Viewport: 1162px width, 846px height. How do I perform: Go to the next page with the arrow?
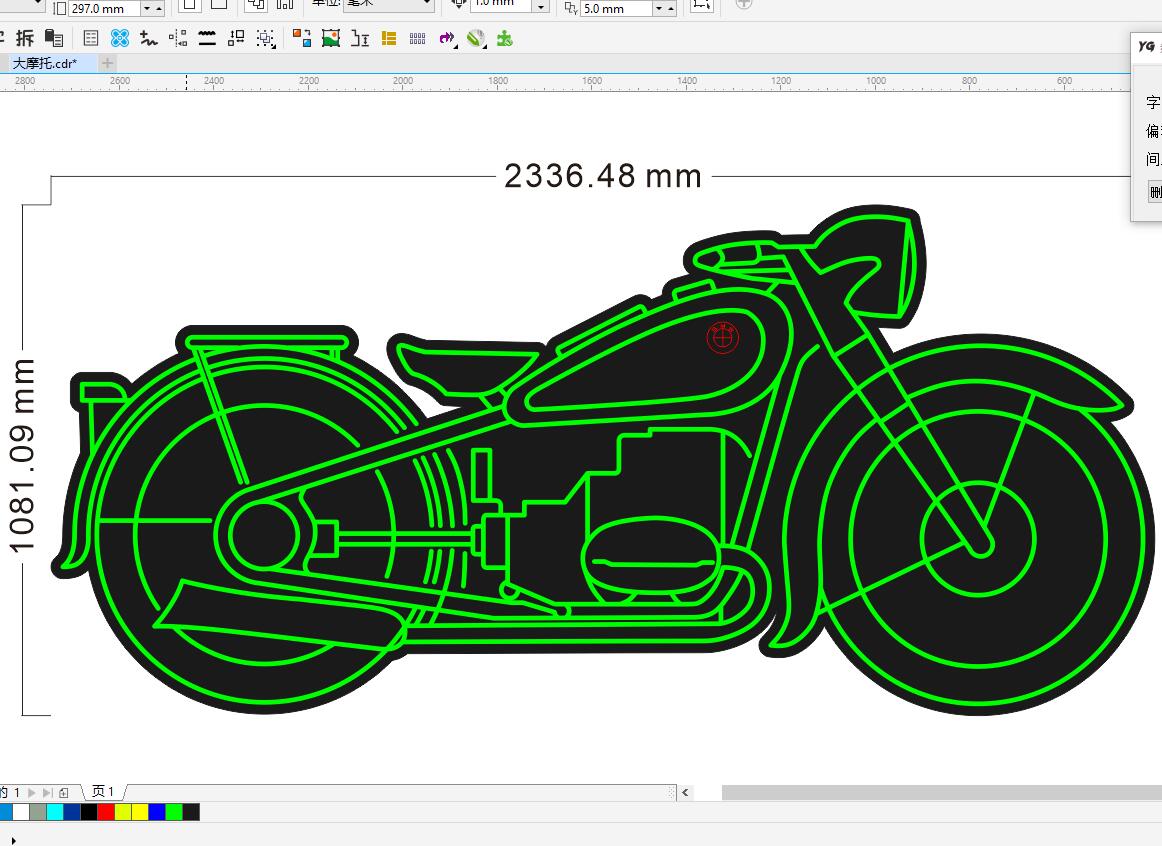32,793
